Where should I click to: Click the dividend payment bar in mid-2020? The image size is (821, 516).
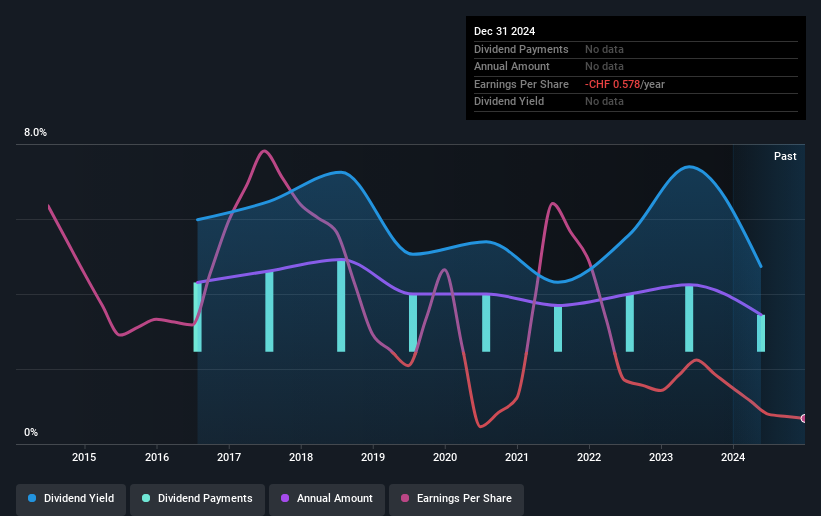click(486, 323)
